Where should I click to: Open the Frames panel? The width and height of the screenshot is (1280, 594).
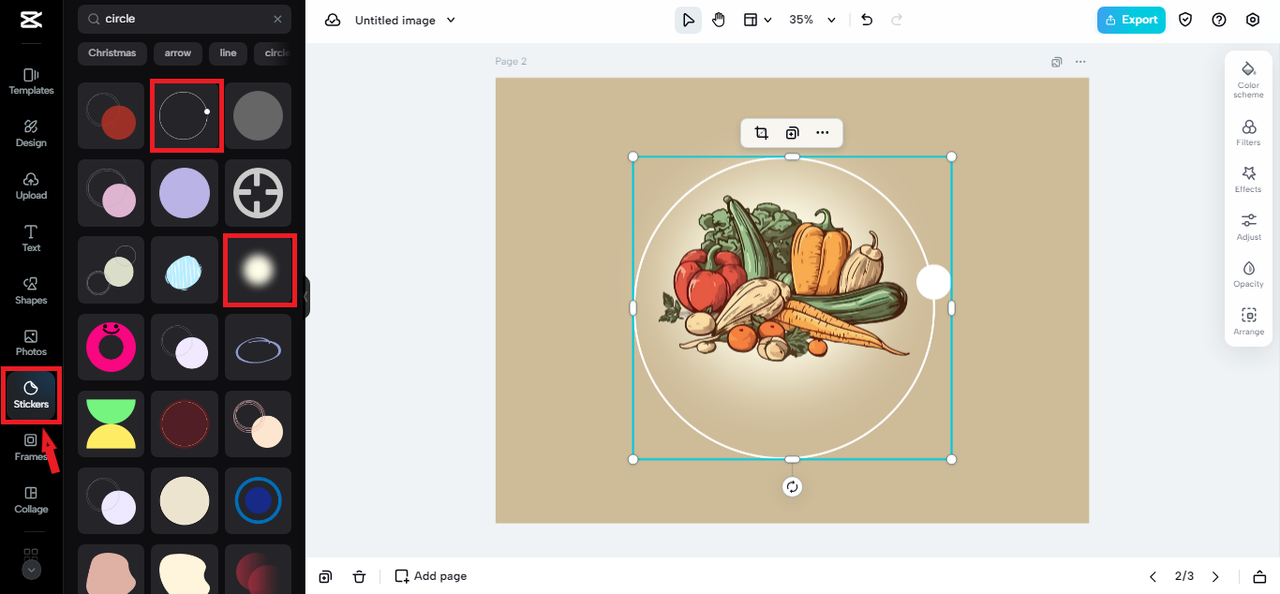click(x=31, y=447)
